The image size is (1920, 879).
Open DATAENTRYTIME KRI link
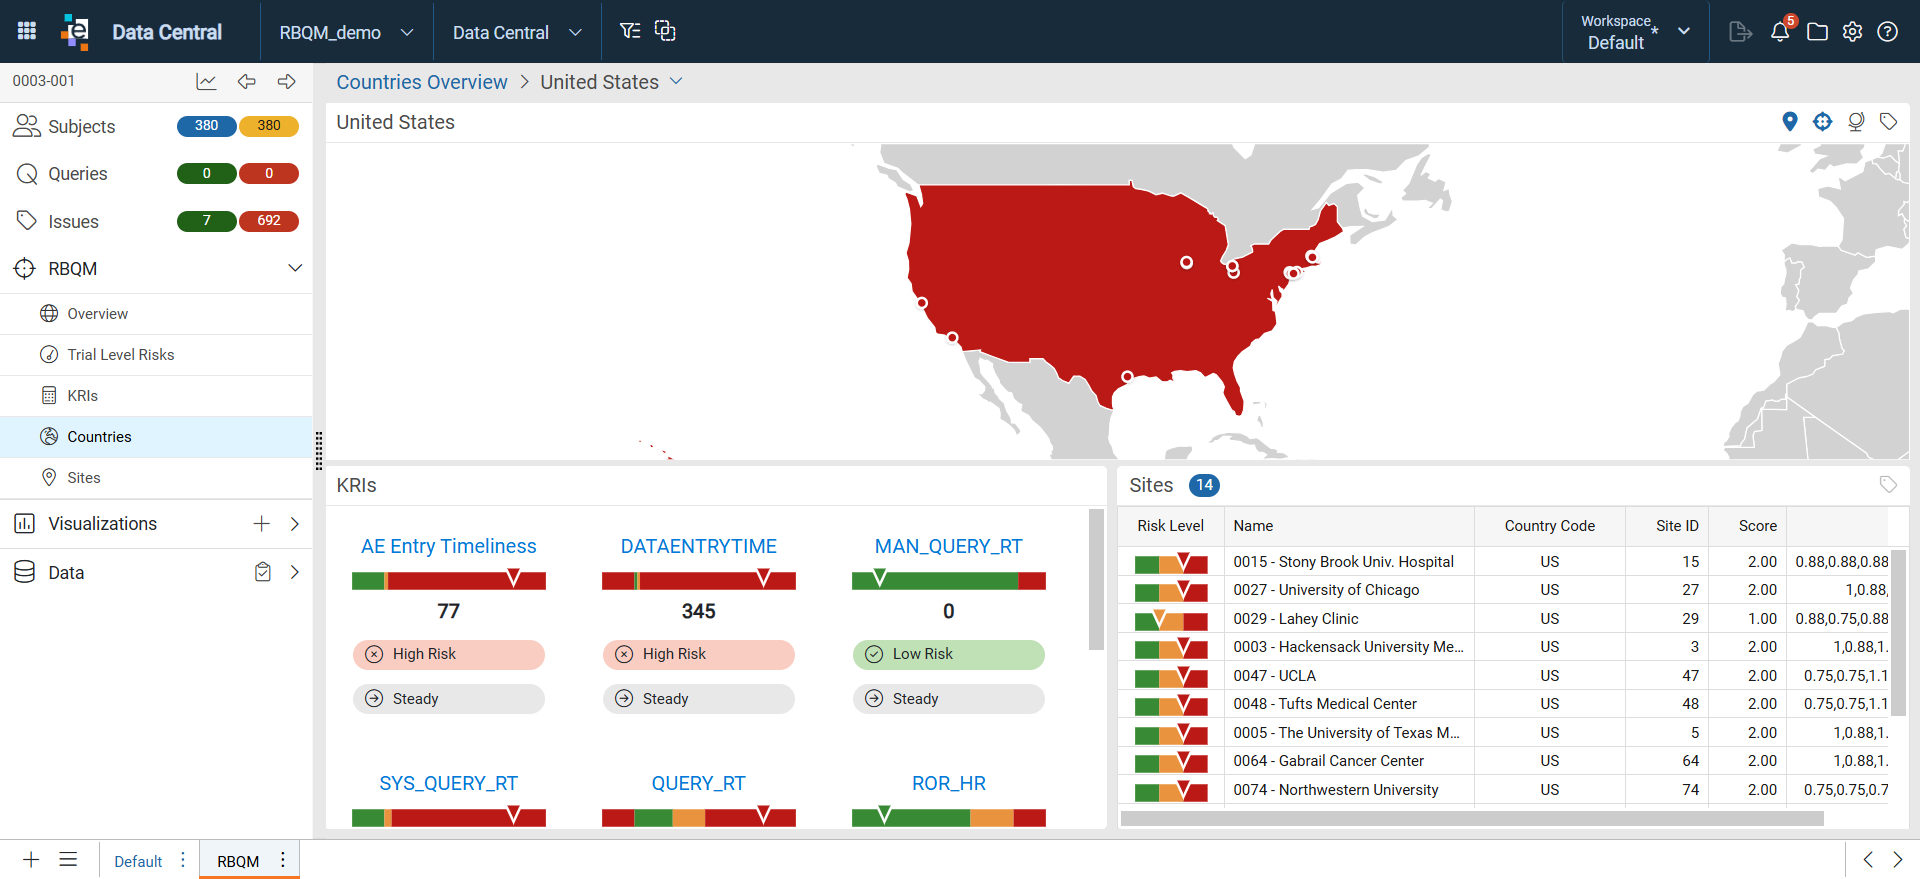pyautogui.click(x=699, y=546)
